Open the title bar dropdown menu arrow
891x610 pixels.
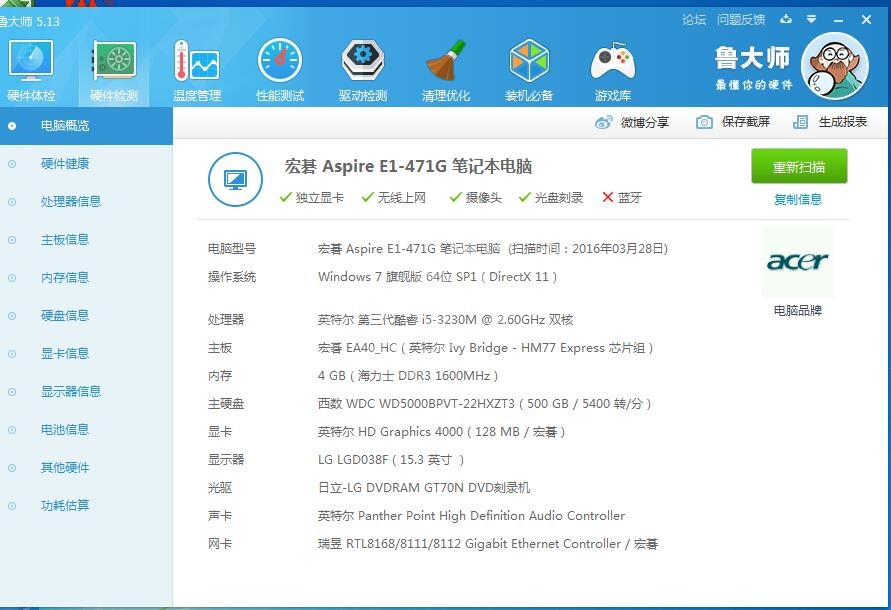(811, 19)
